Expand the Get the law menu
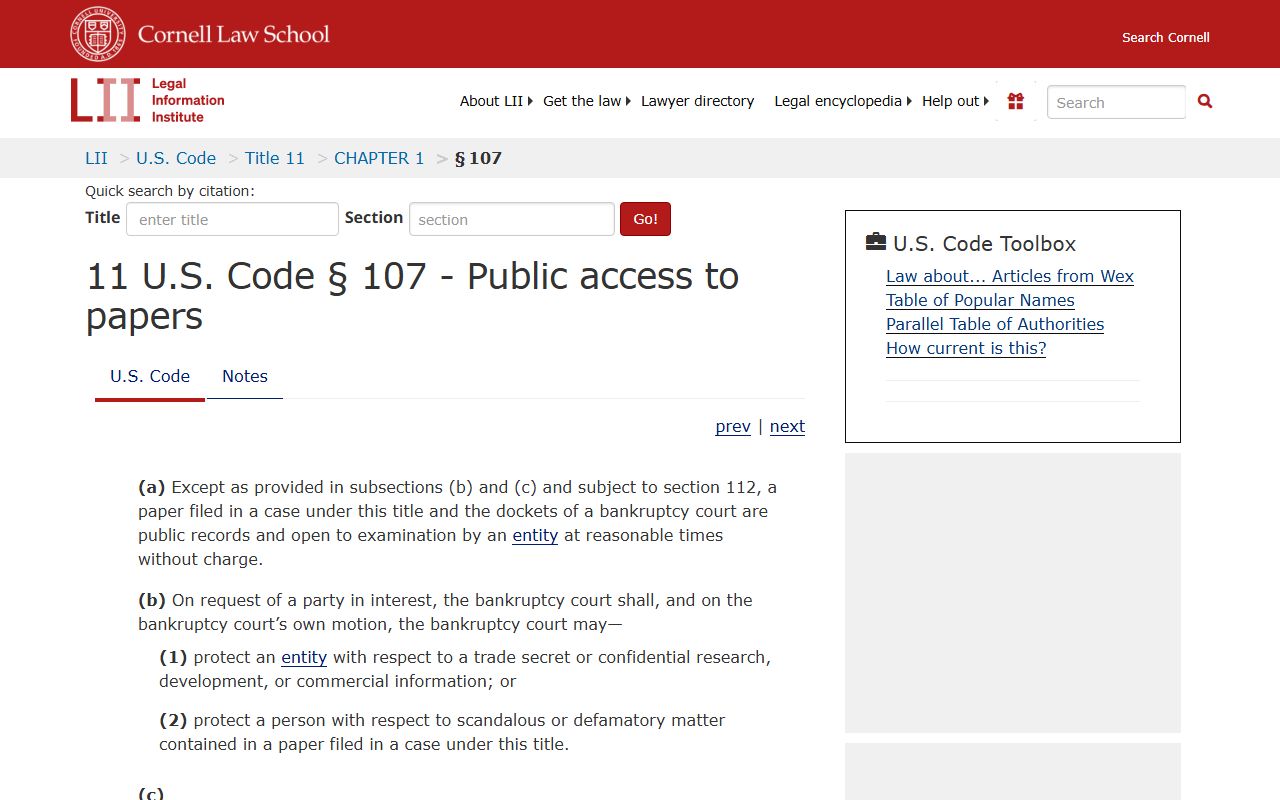Viewport: 1280px width, 800px height. 586,101
